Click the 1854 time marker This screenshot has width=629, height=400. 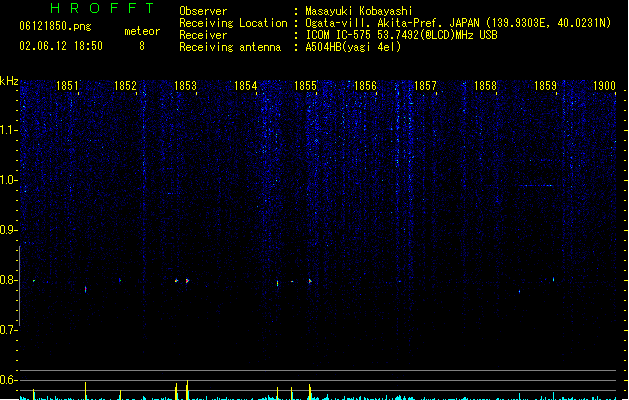[245, 86]
